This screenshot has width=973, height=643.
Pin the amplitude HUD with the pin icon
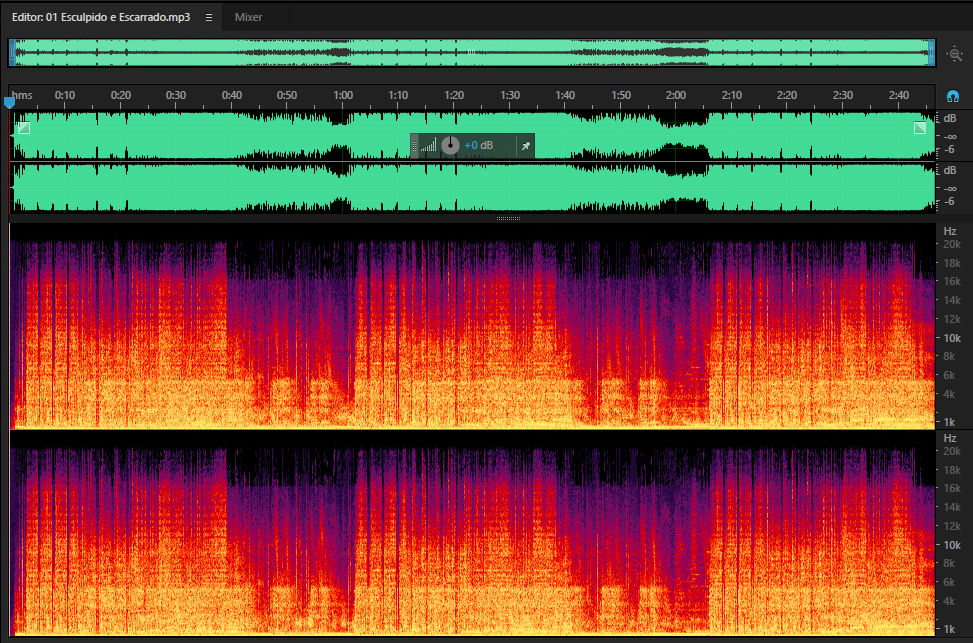click(526, 146)
